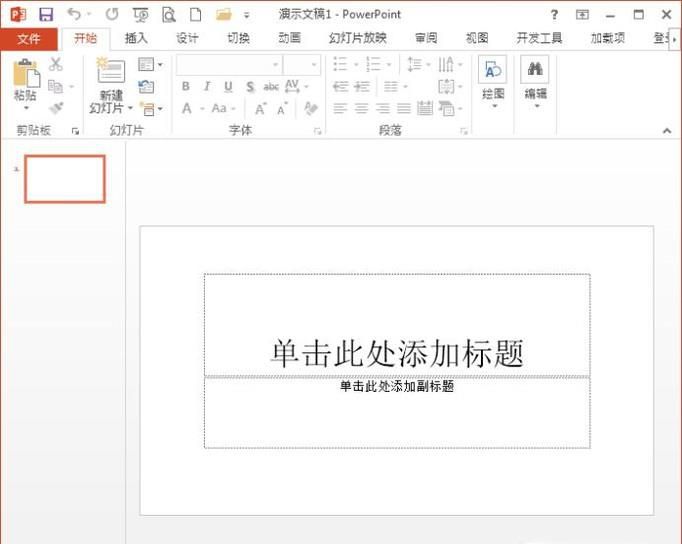Click the 单击此处添加标题 title placeholder
Viewport: 682px width, 544px height.
(x=397, y=351)
